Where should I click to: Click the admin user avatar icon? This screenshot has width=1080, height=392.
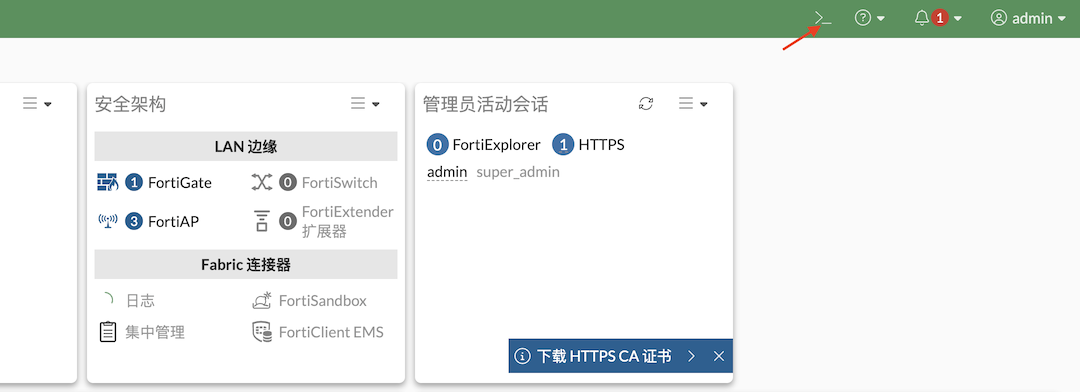coord(999,18)
